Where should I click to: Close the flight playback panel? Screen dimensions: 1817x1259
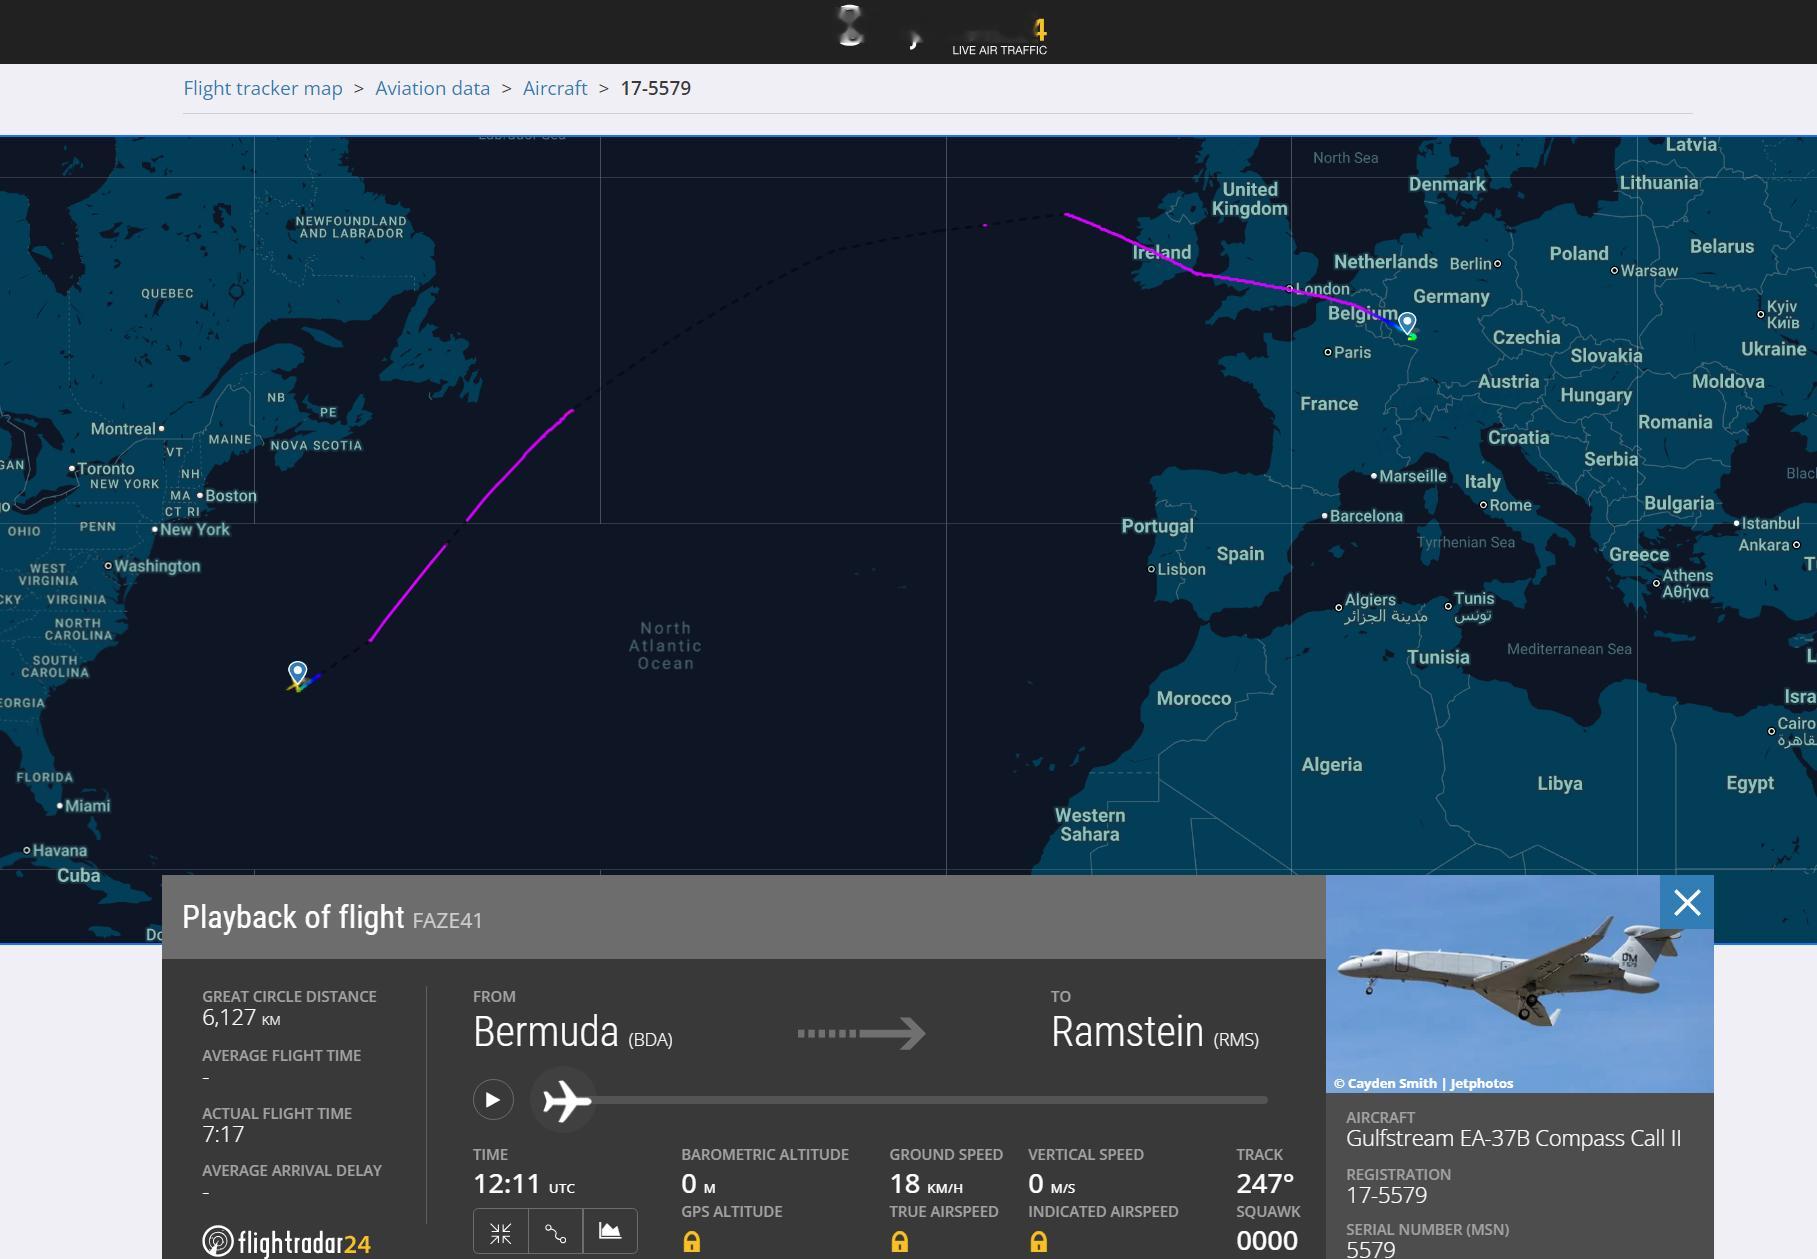click(x=1687, y=903)
